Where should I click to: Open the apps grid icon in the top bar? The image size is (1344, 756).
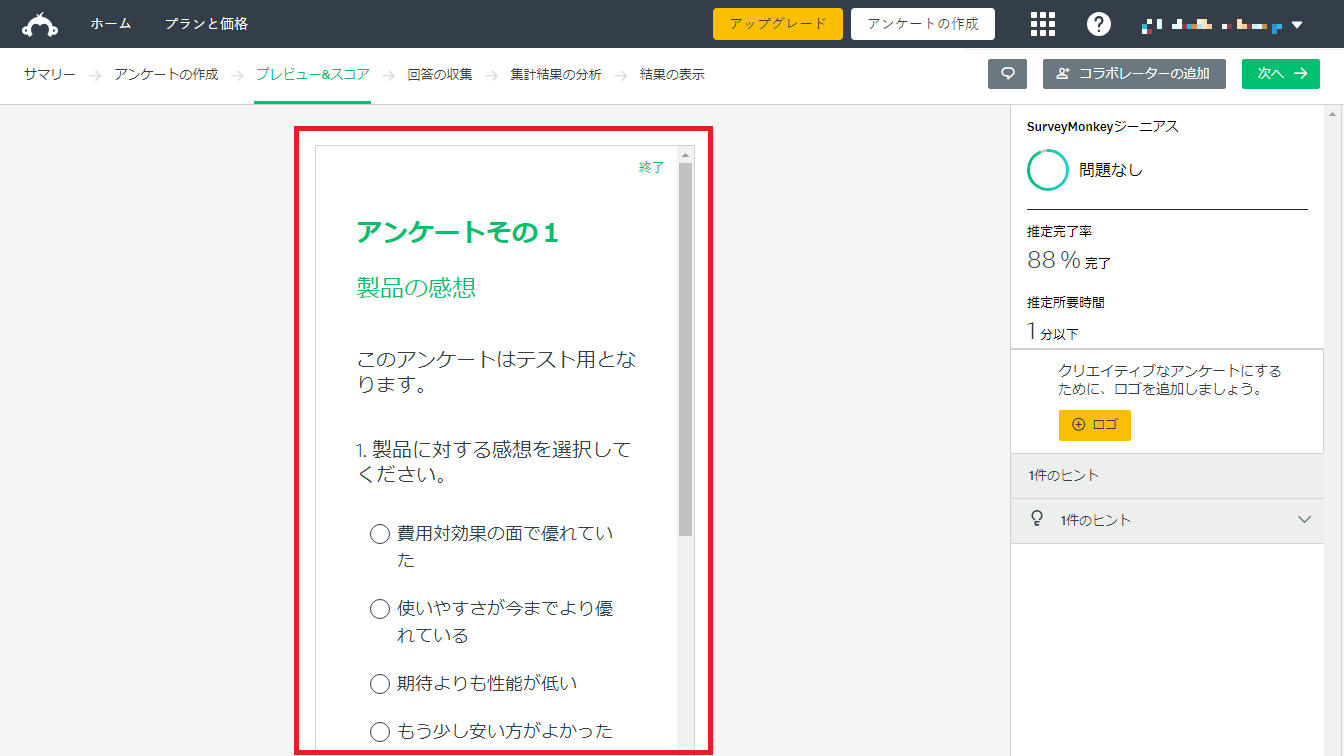coord(1043,24)
